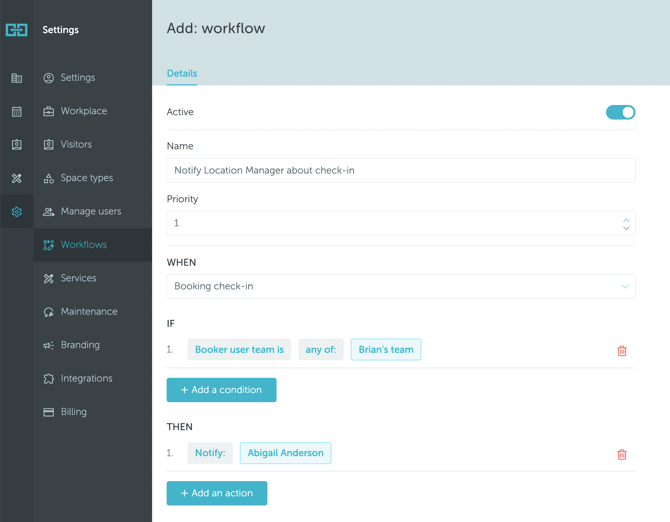Click the gear icon in left rail
670x522 pixels.
[17, 212]
